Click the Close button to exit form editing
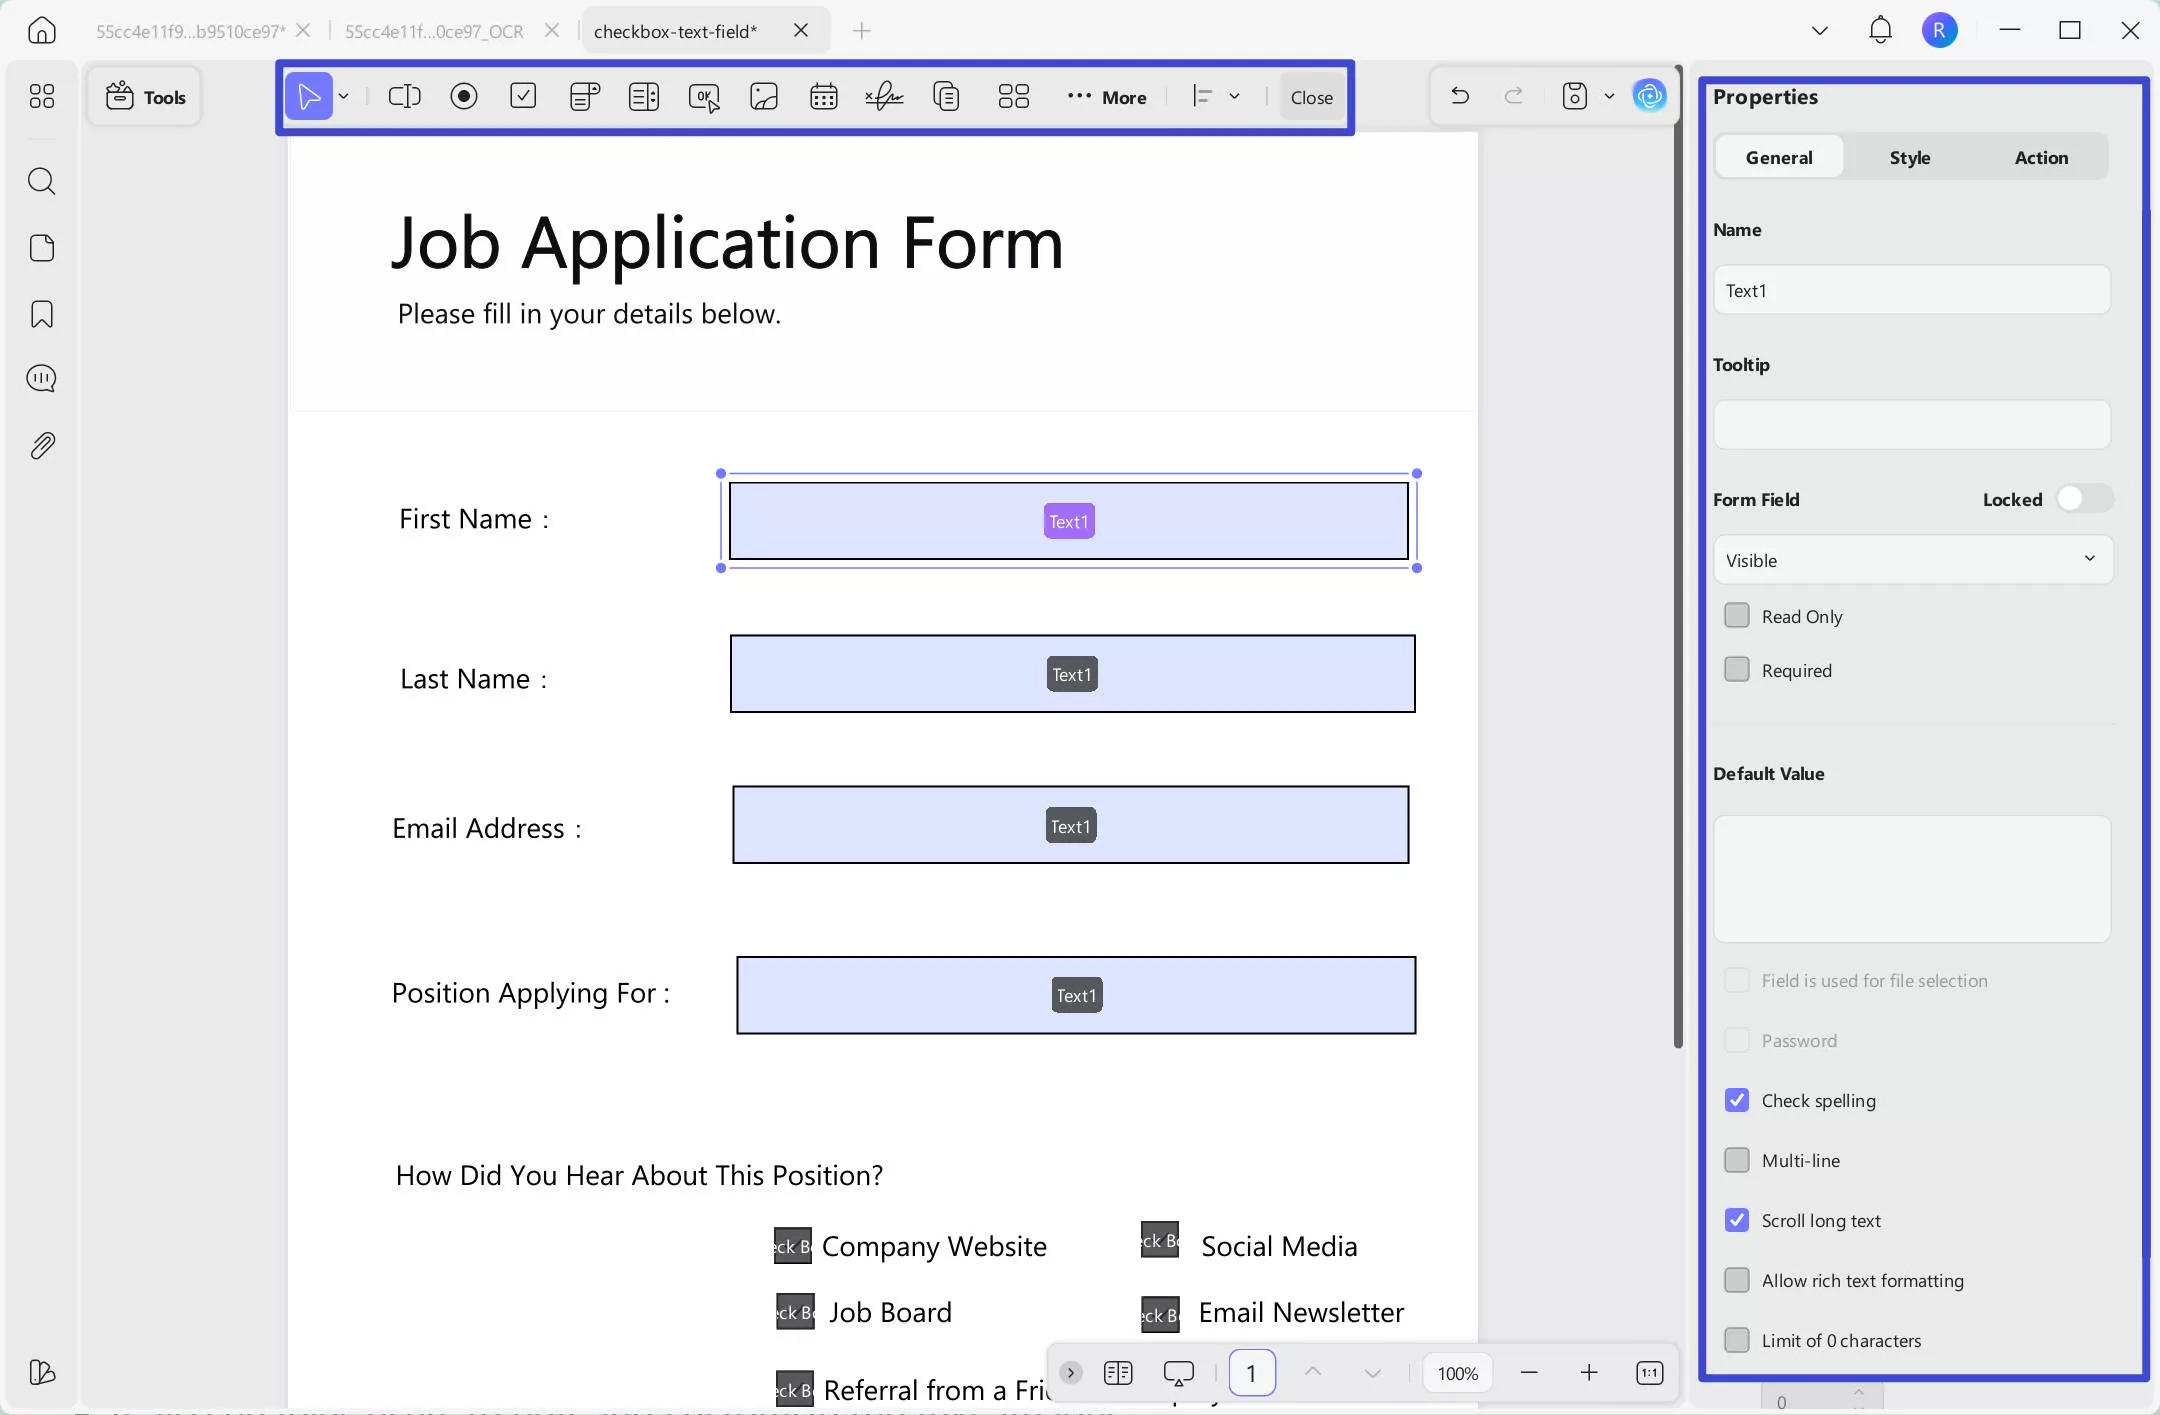2160x1415 pixels. coord(1311,97)
